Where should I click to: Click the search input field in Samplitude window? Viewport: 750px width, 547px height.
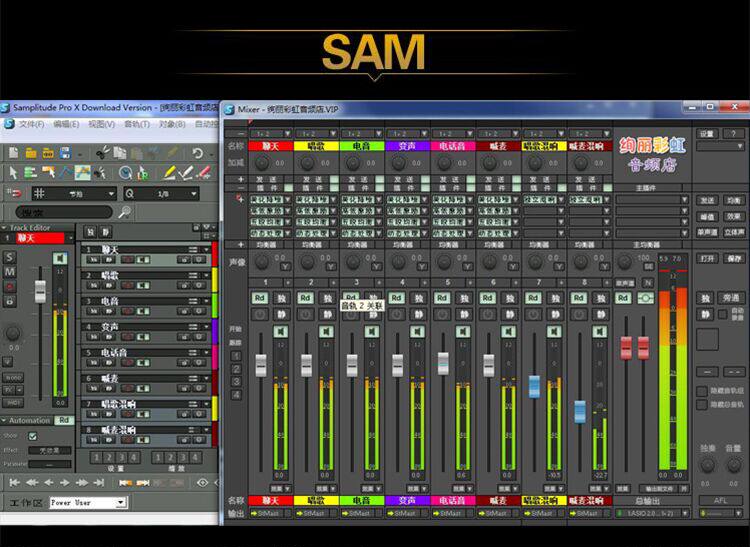pos(64,212)
